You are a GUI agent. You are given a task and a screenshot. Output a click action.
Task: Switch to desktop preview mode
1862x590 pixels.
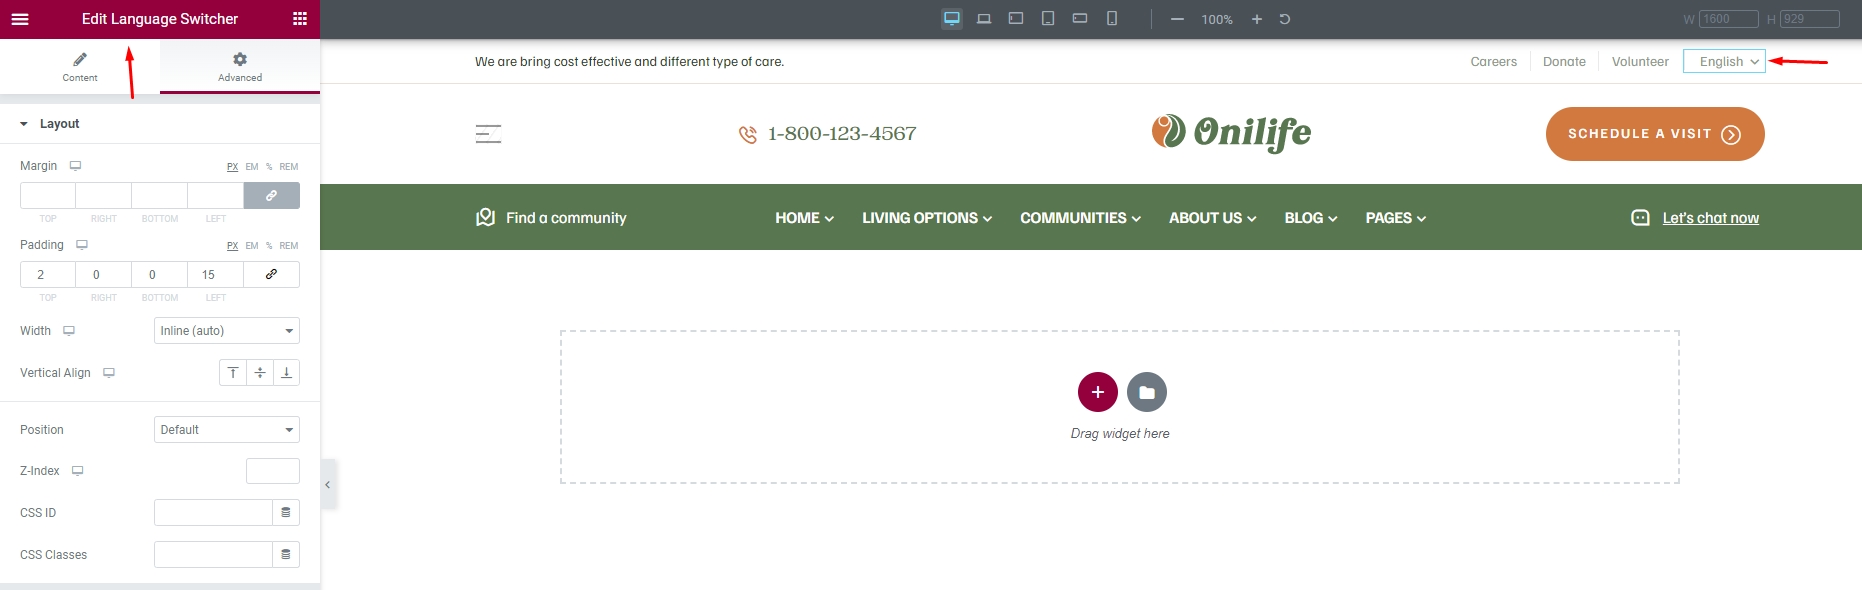click(952, 19)
